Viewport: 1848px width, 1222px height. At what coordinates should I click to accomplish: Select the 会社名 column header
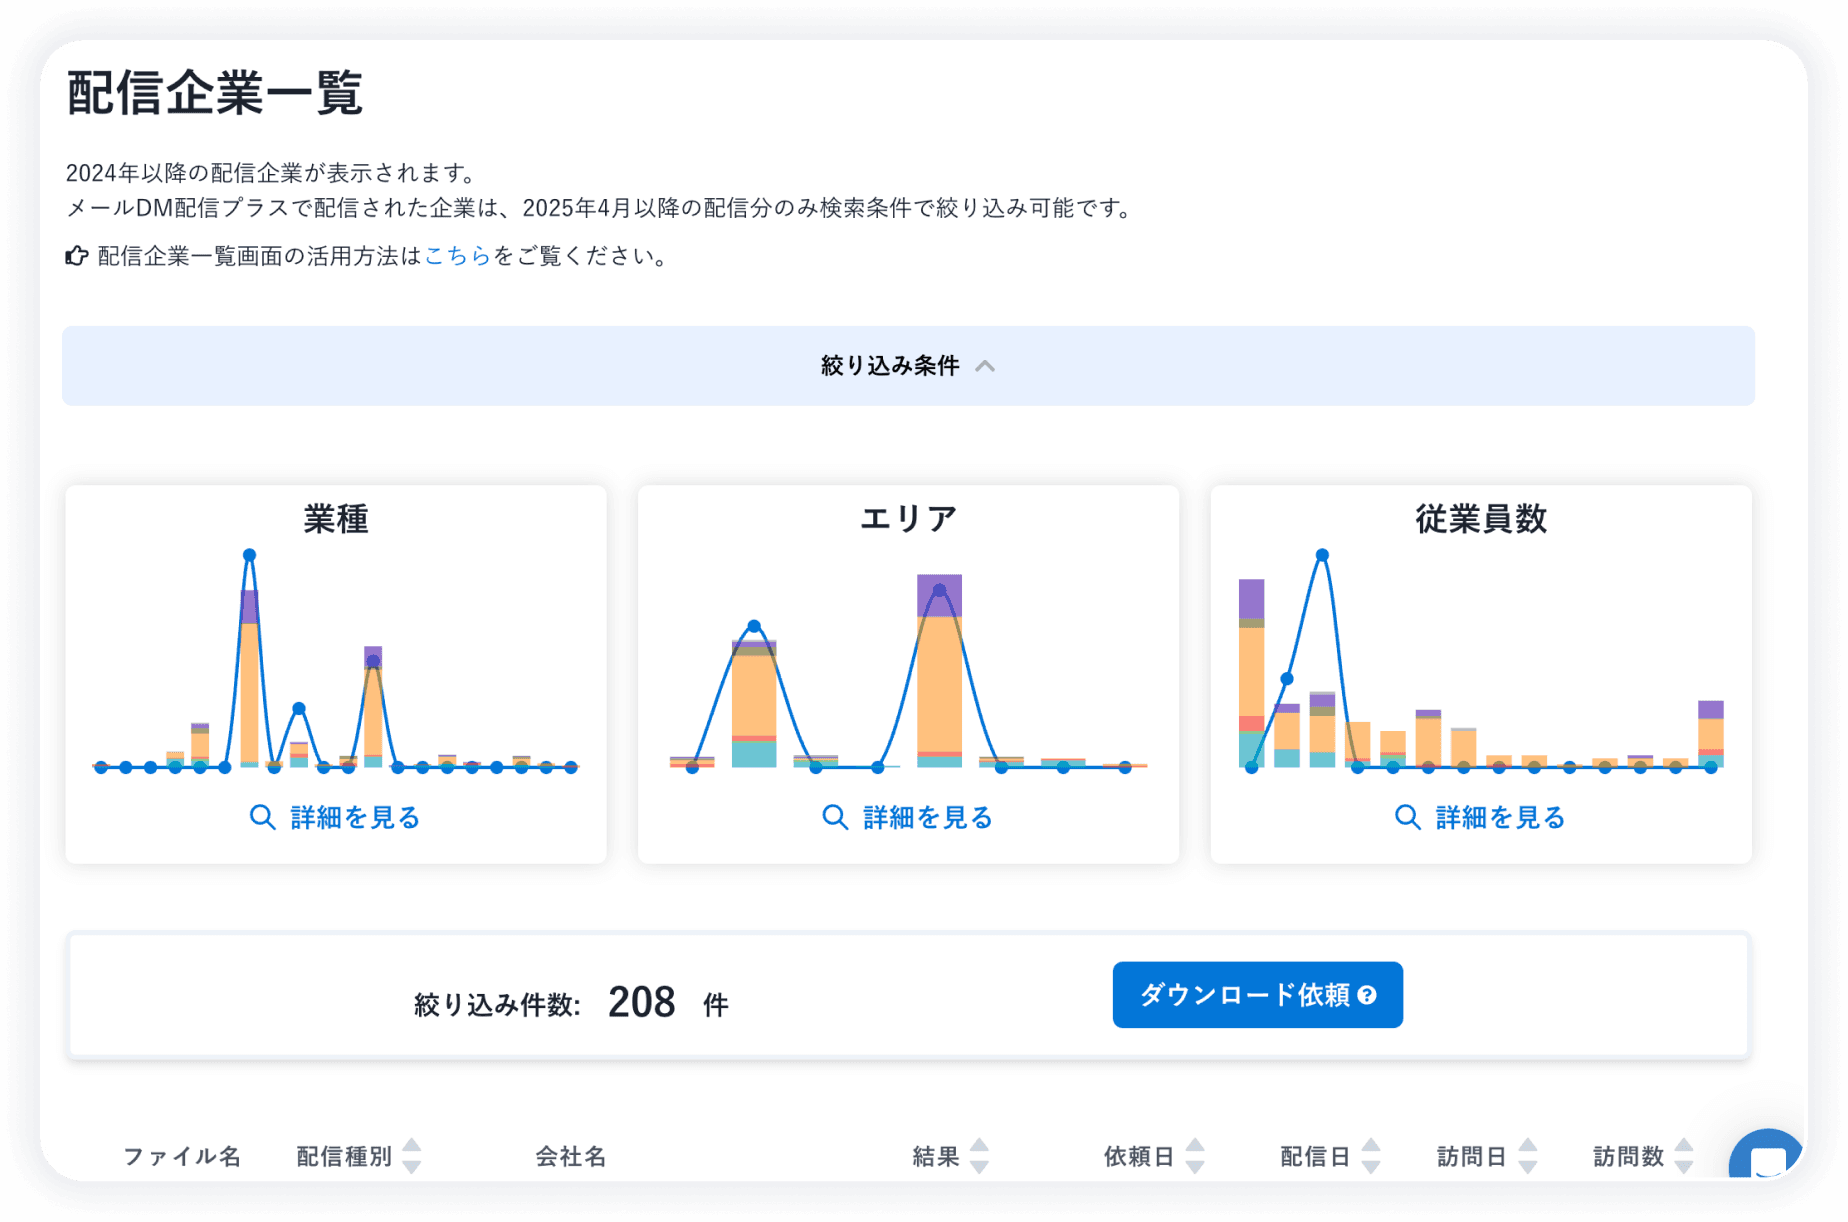pos(569,1156)
